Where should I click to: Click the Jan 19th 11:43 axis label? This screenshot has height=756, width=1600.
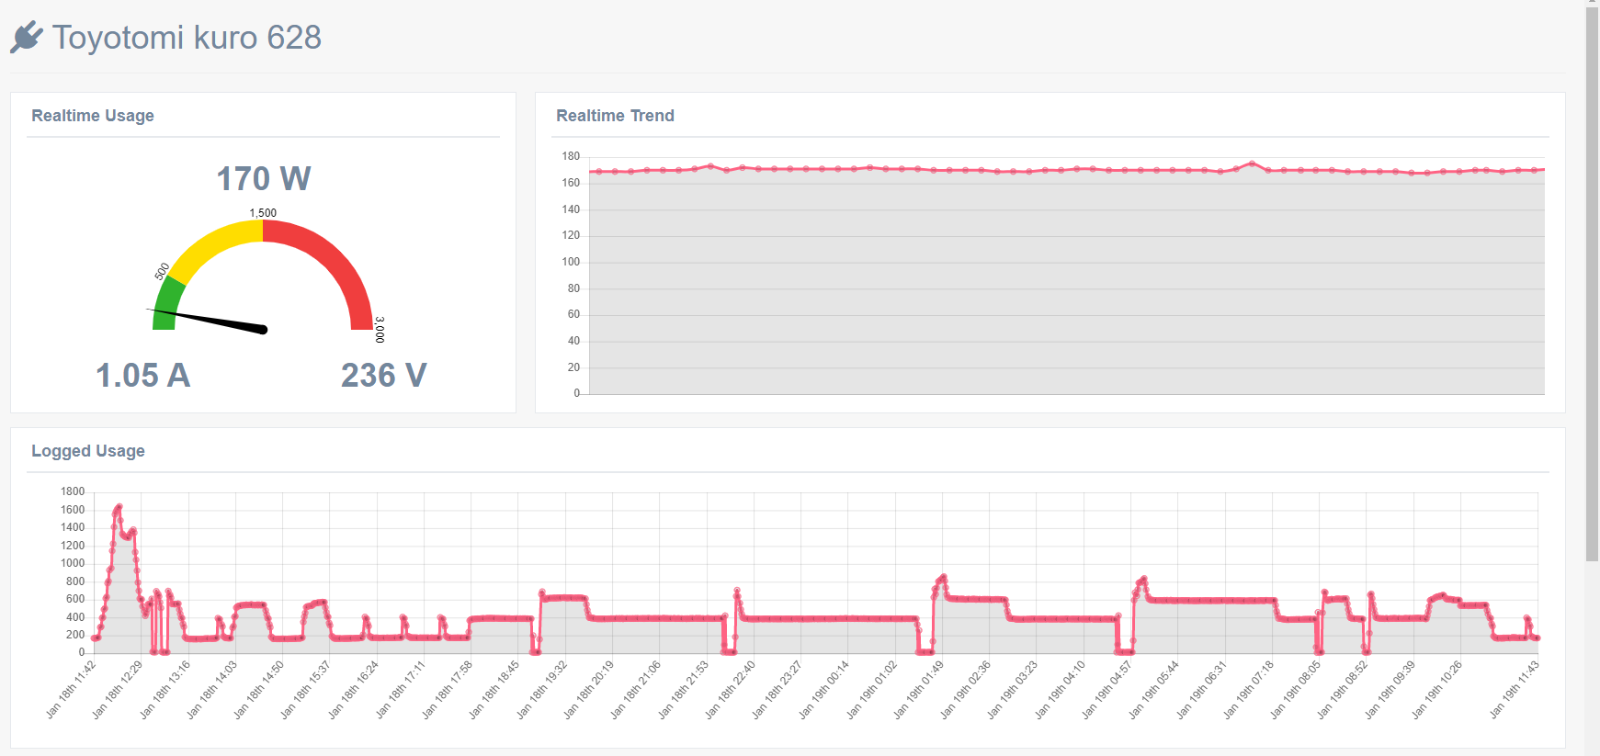click(1515, 689)
